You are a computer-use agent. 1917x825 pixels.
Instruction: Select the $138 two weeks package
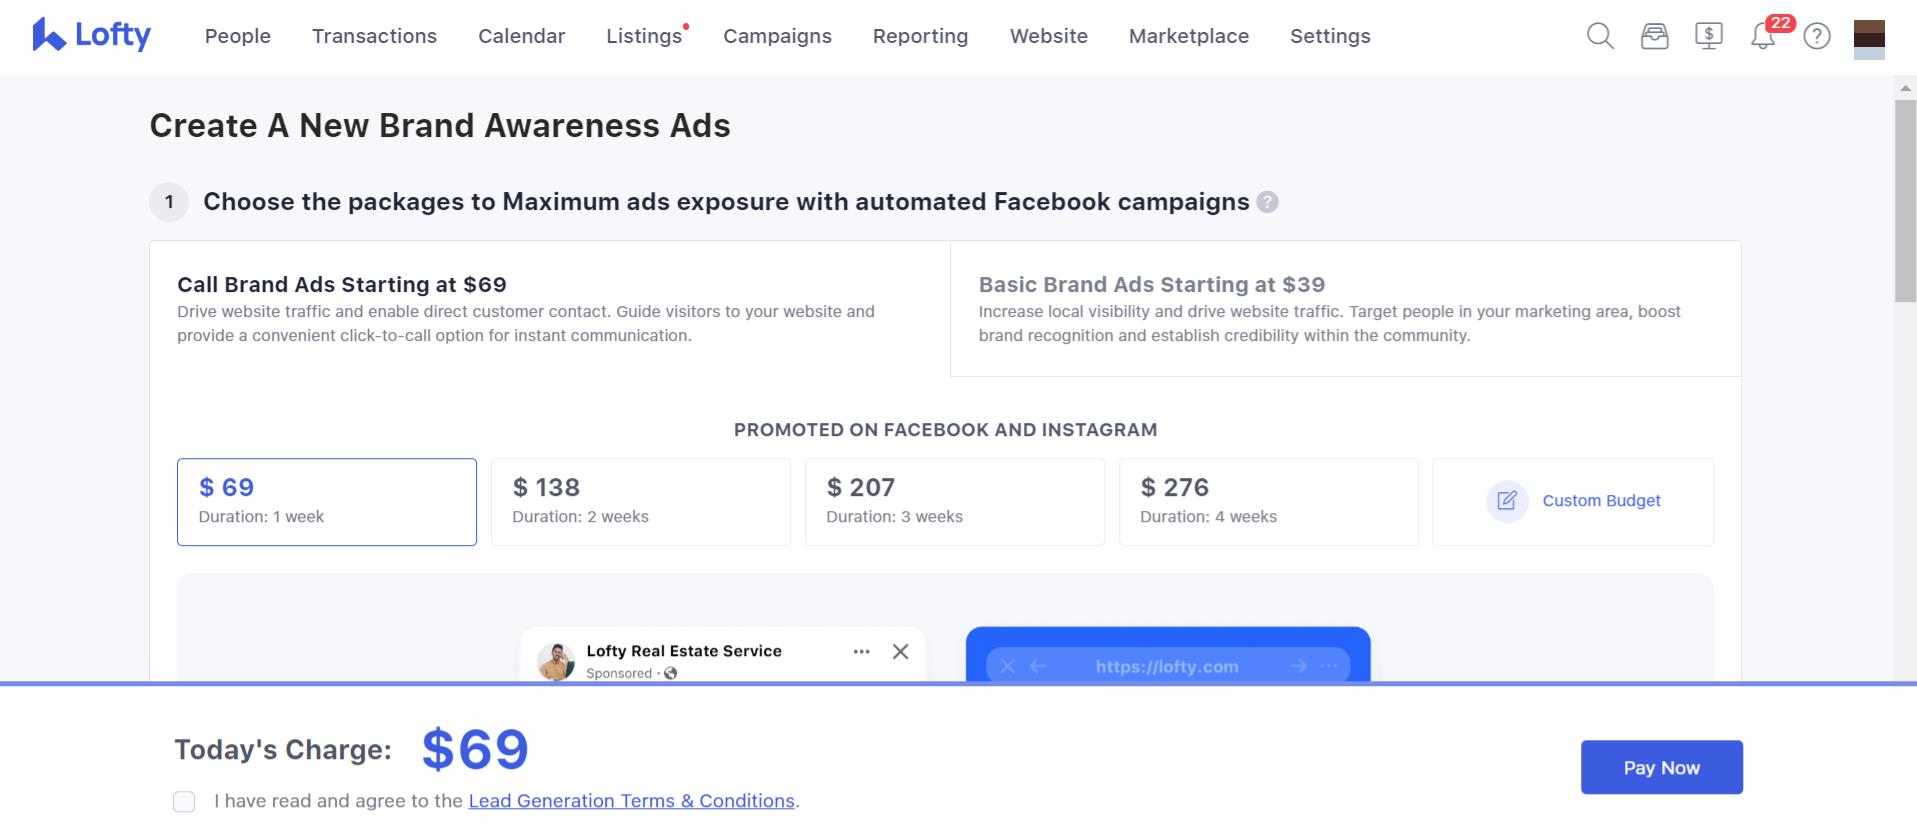641,502
